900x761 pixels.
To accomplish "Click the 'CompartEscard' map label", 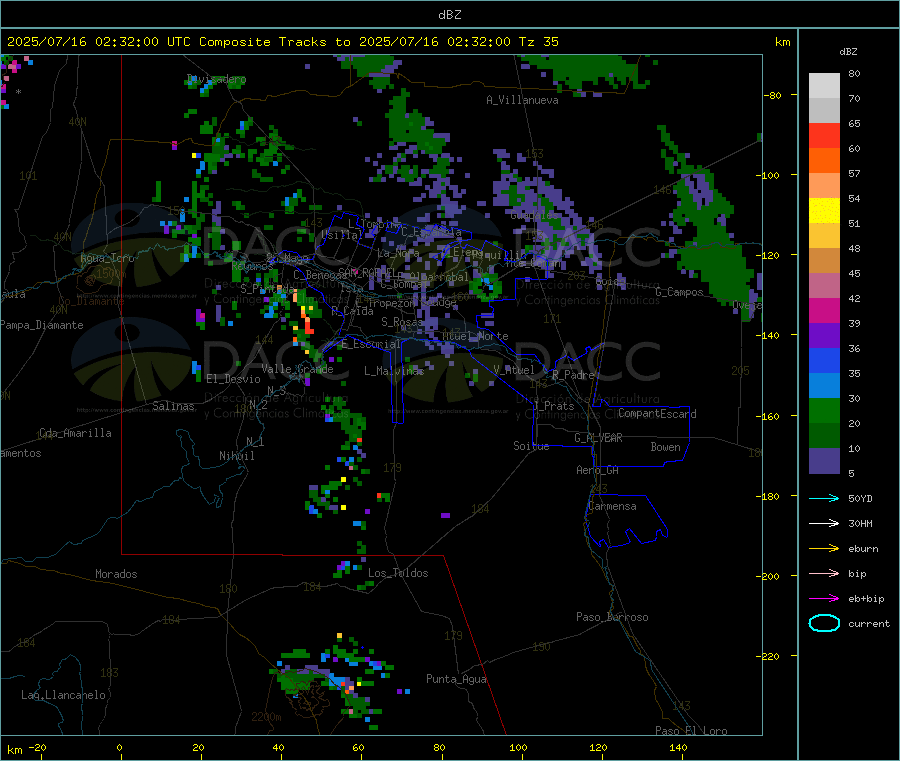I will pyautogui.click(x=657, y=414).
